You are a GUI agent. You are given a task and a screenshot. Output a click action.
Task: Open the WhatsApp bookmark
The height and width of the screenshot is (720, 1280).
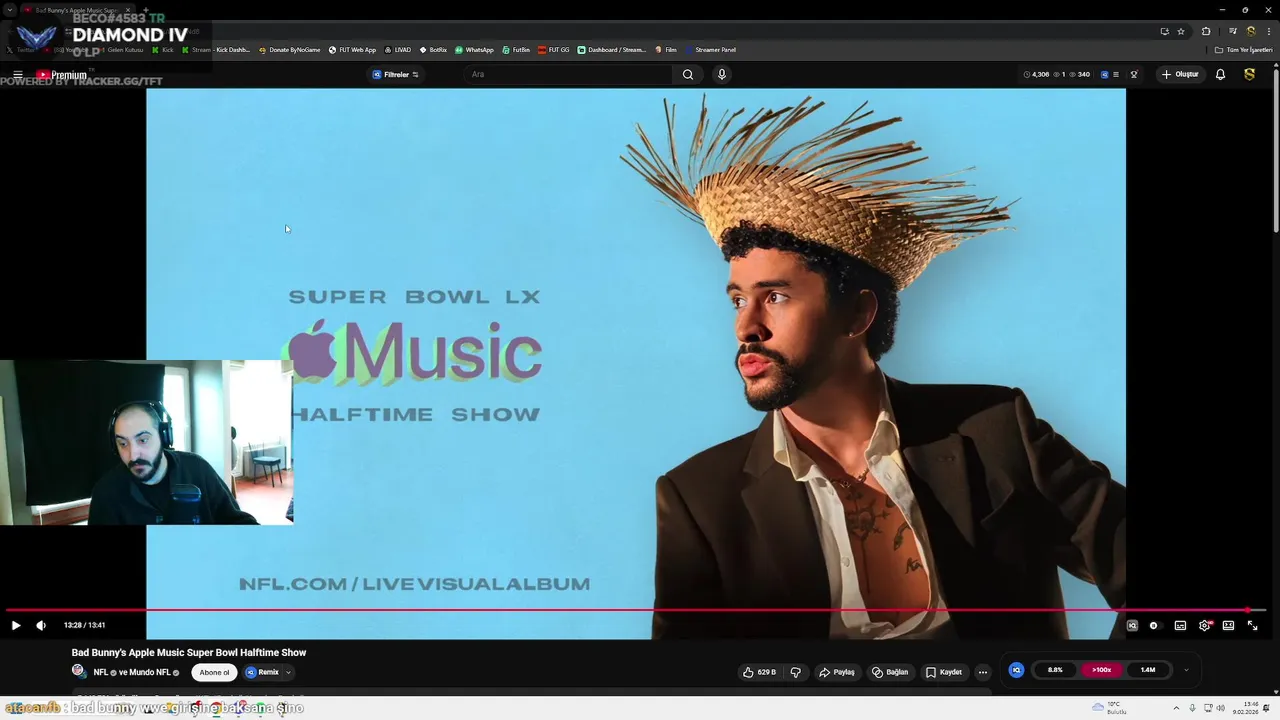click(x=474, y=49)
